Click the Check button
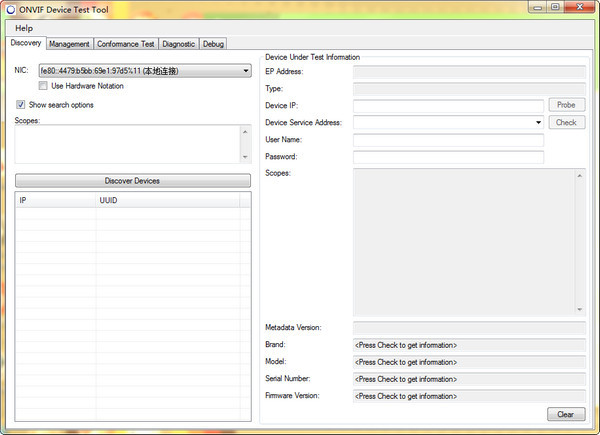600x435 pixels. click(x=566, y=122)
